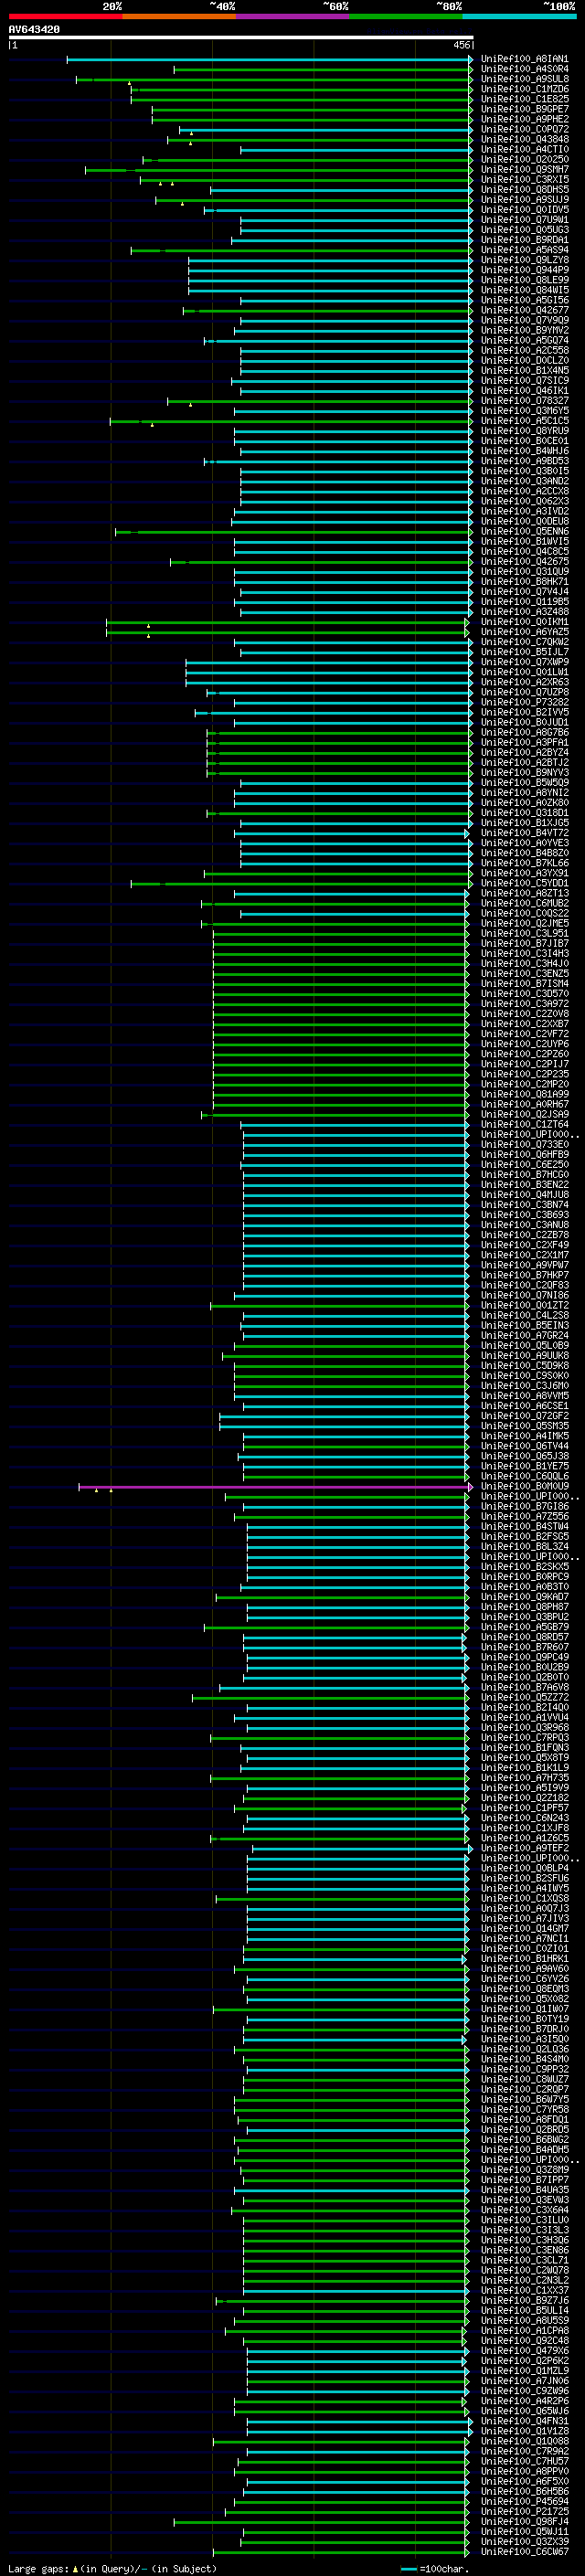Screen dimensions: 585x2576
Task: Open hit UniRef100_C1E825
Action: coord(525,99)
